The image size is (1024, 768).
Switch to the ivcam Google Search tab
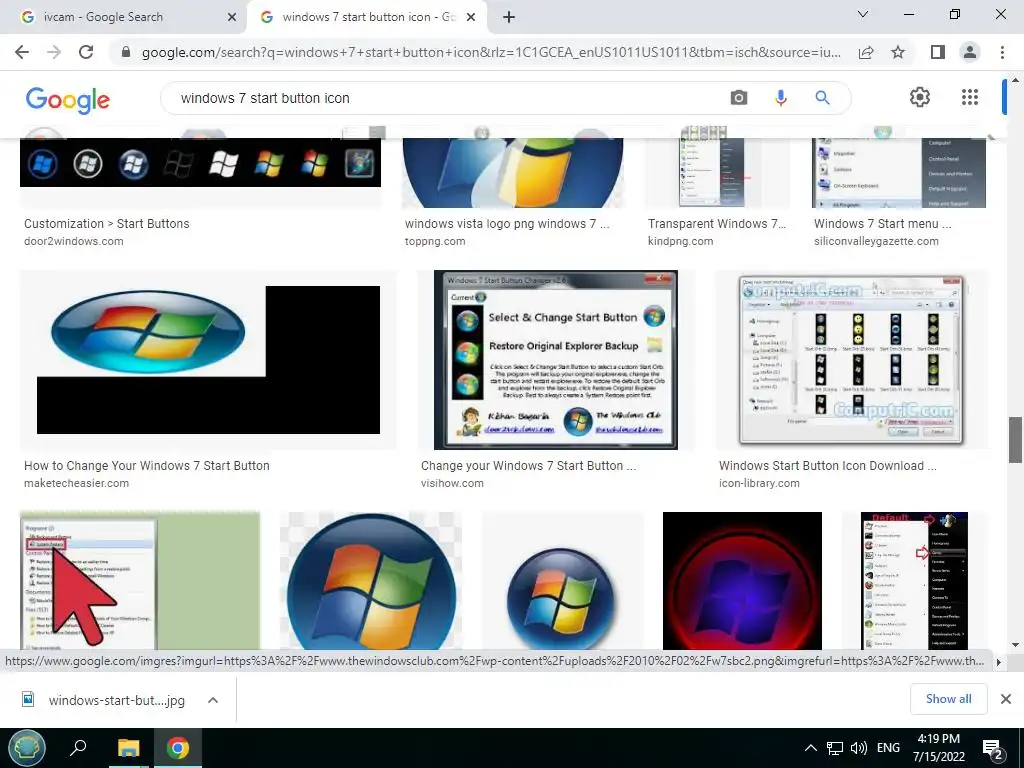click(x=123, y=17)
